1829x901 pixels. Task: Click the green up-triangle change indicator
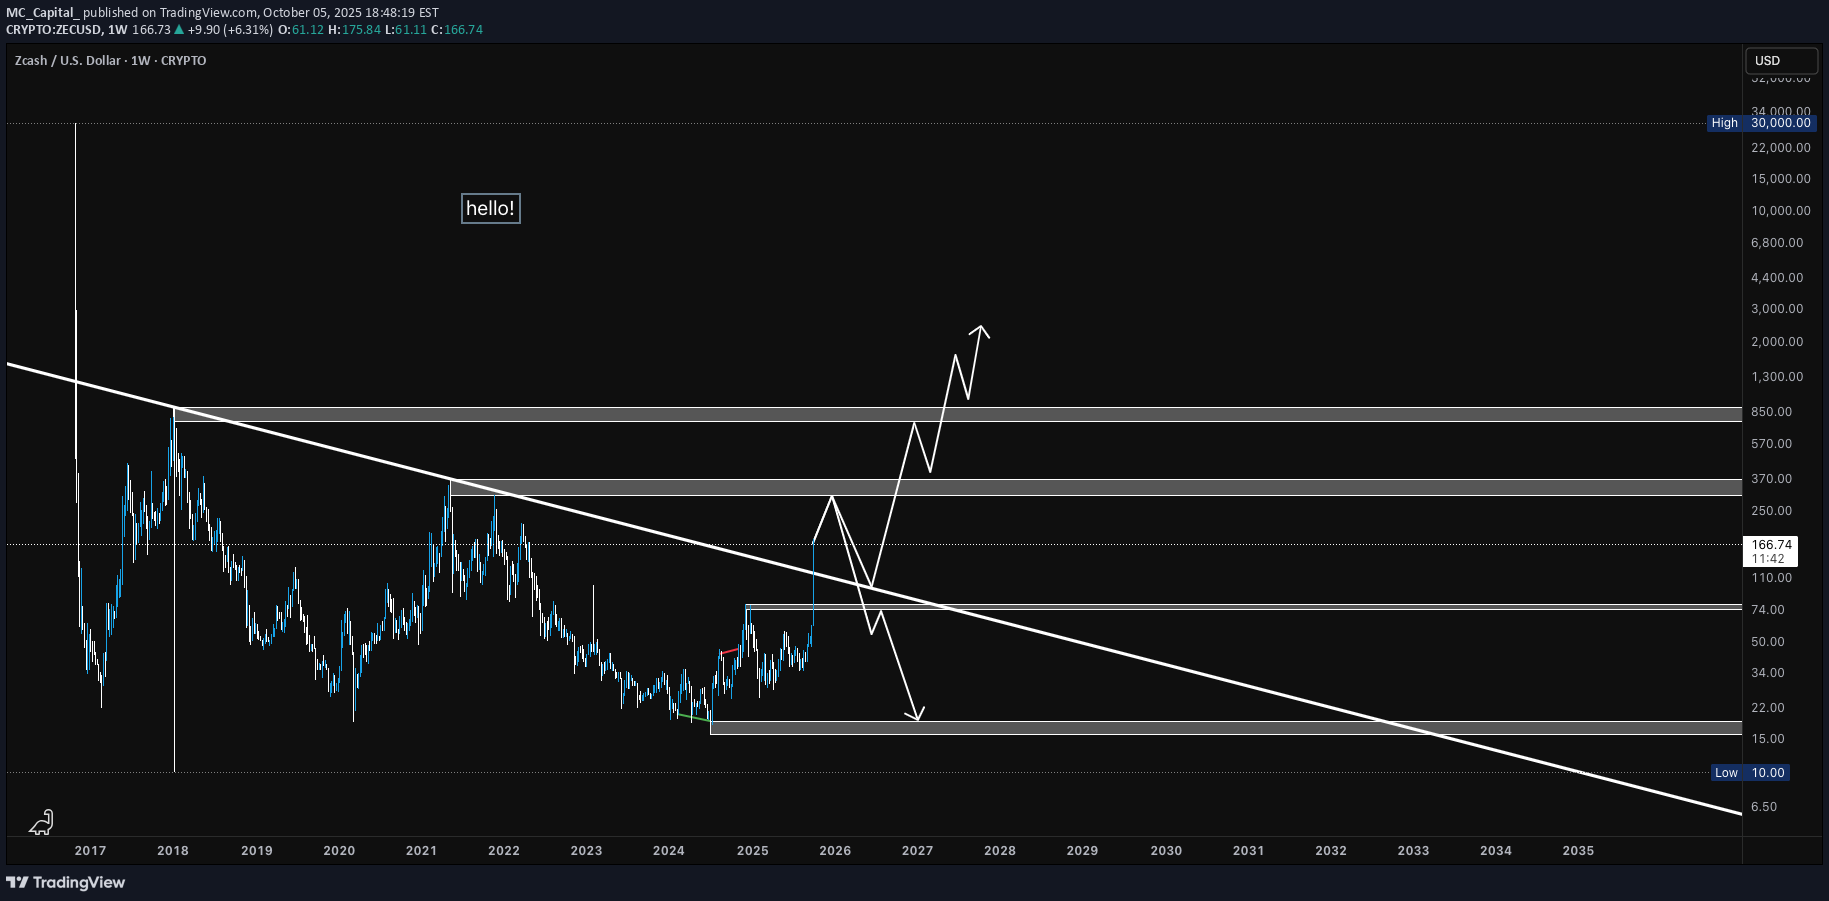tap(181, 30)
